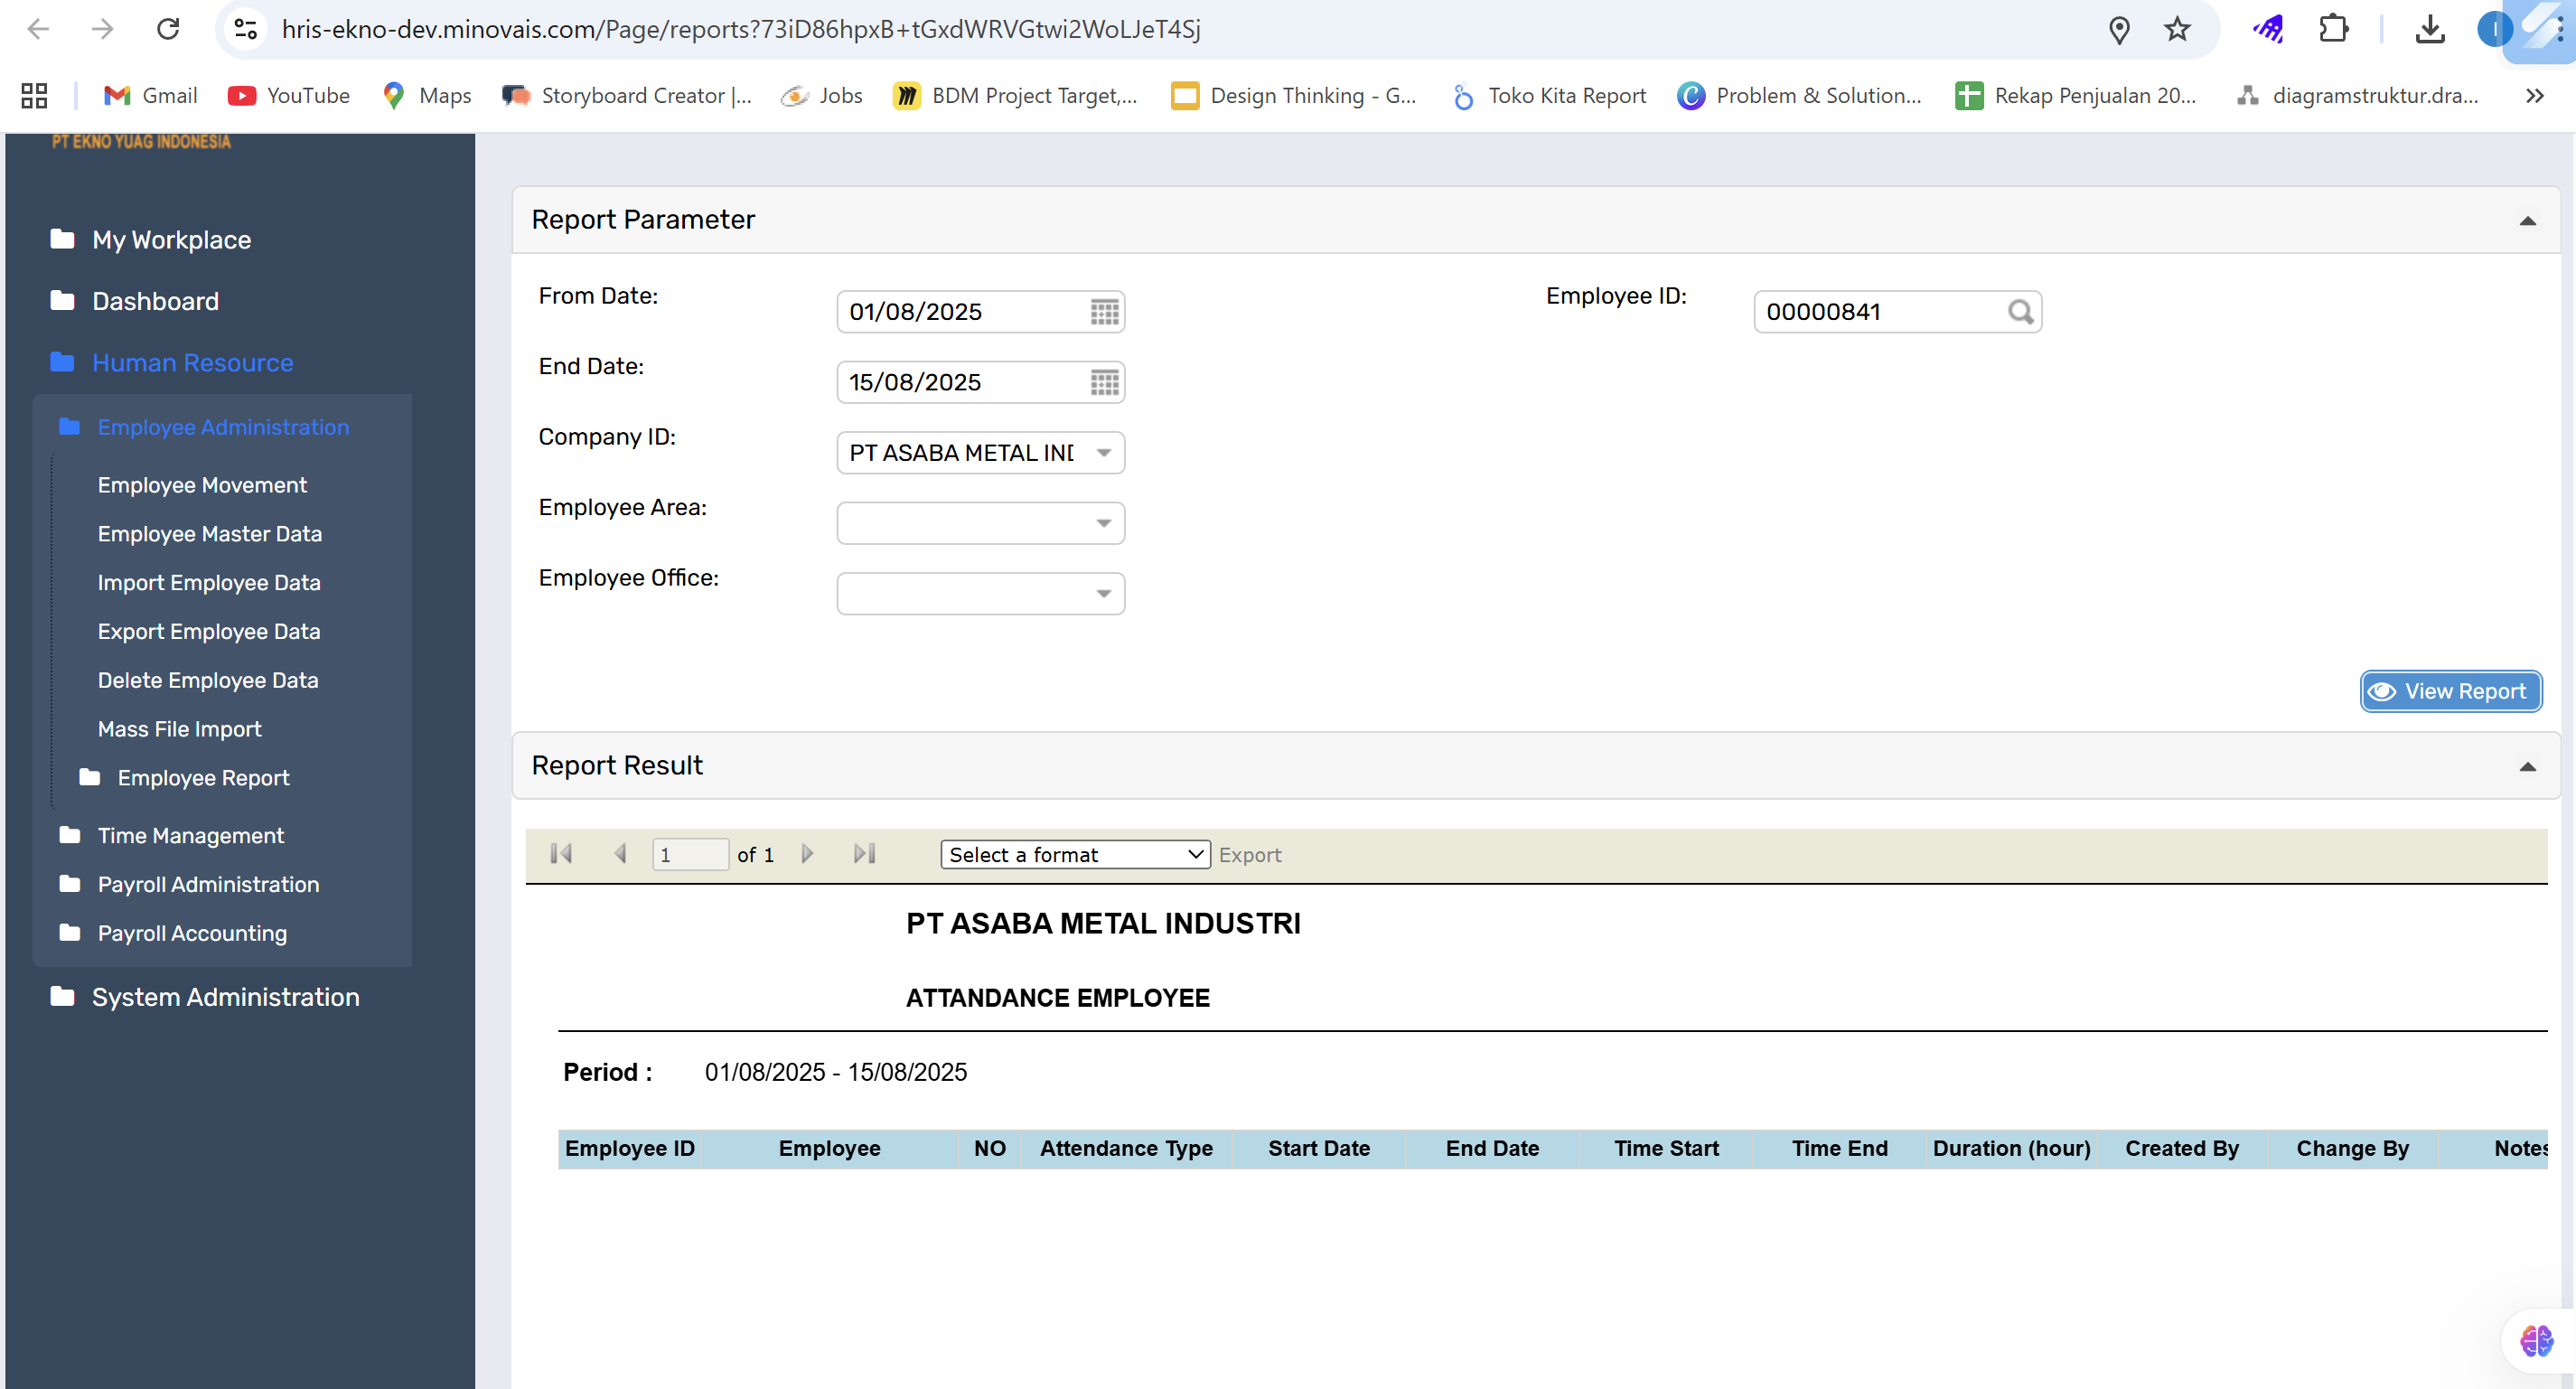Click the Employee ID search magnifier icon

click(x=2020, y=312)
